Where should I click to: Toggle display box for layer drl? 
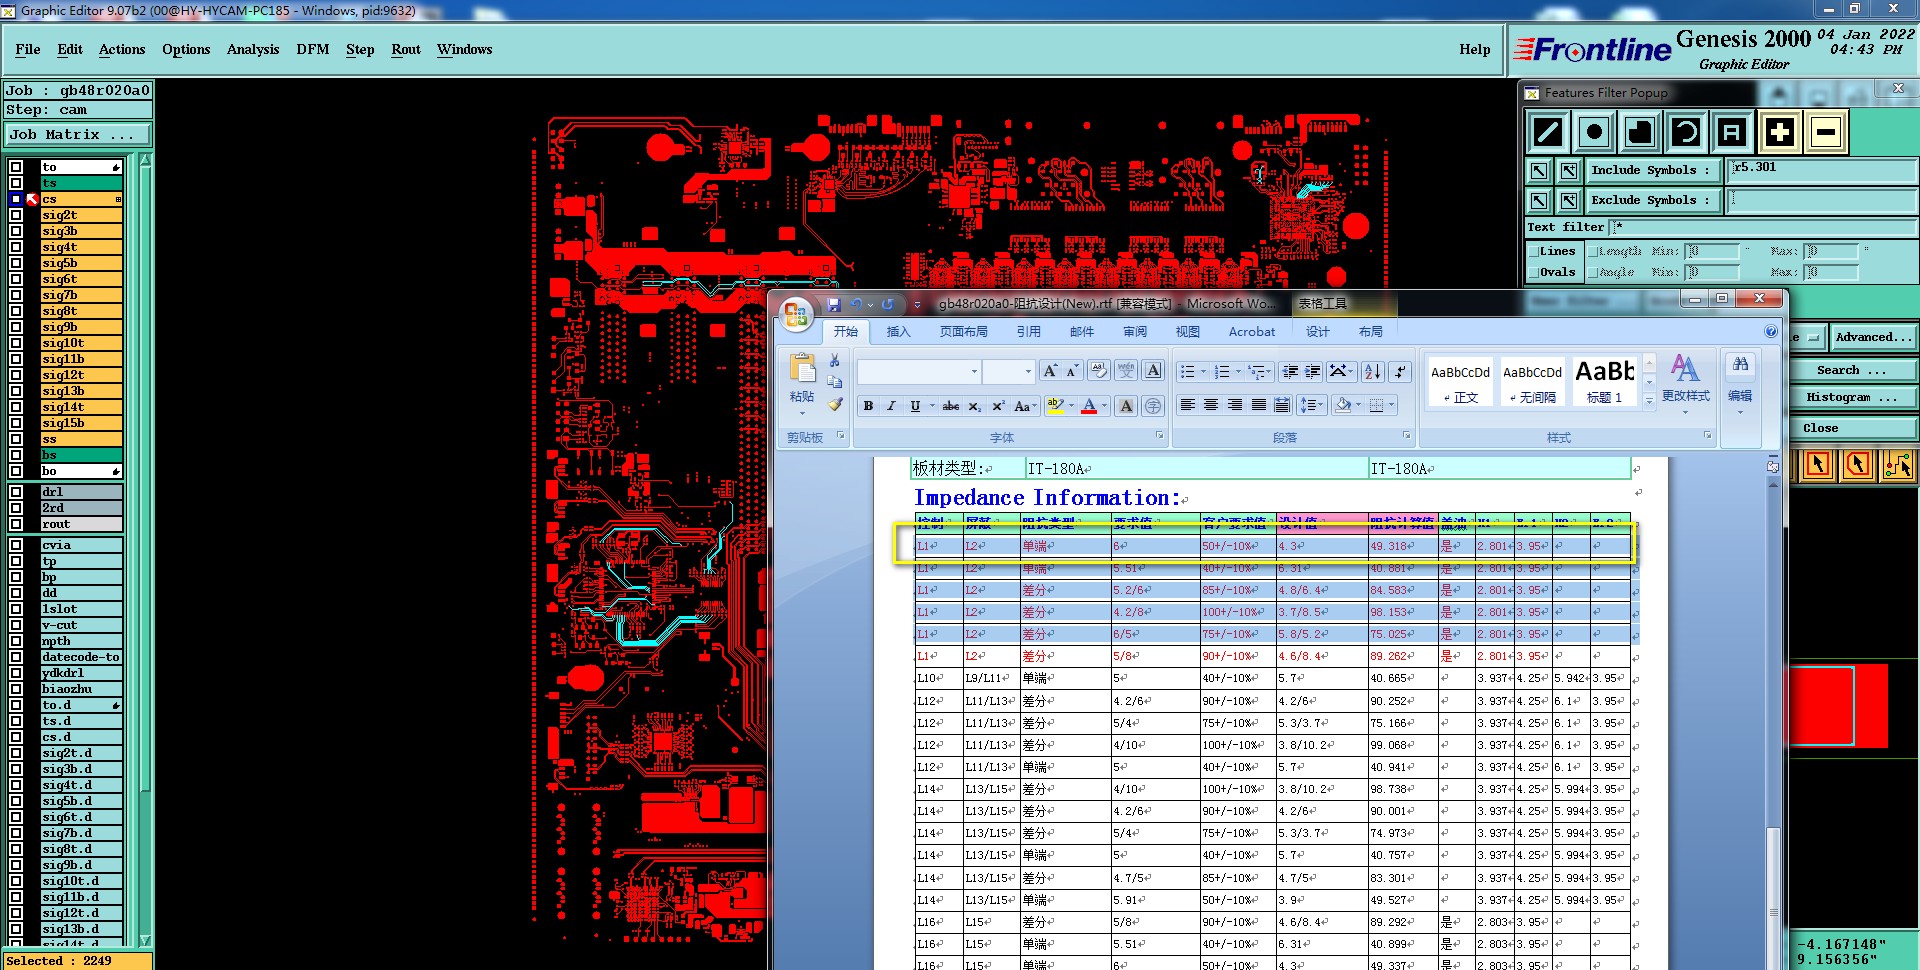(16, 492)
